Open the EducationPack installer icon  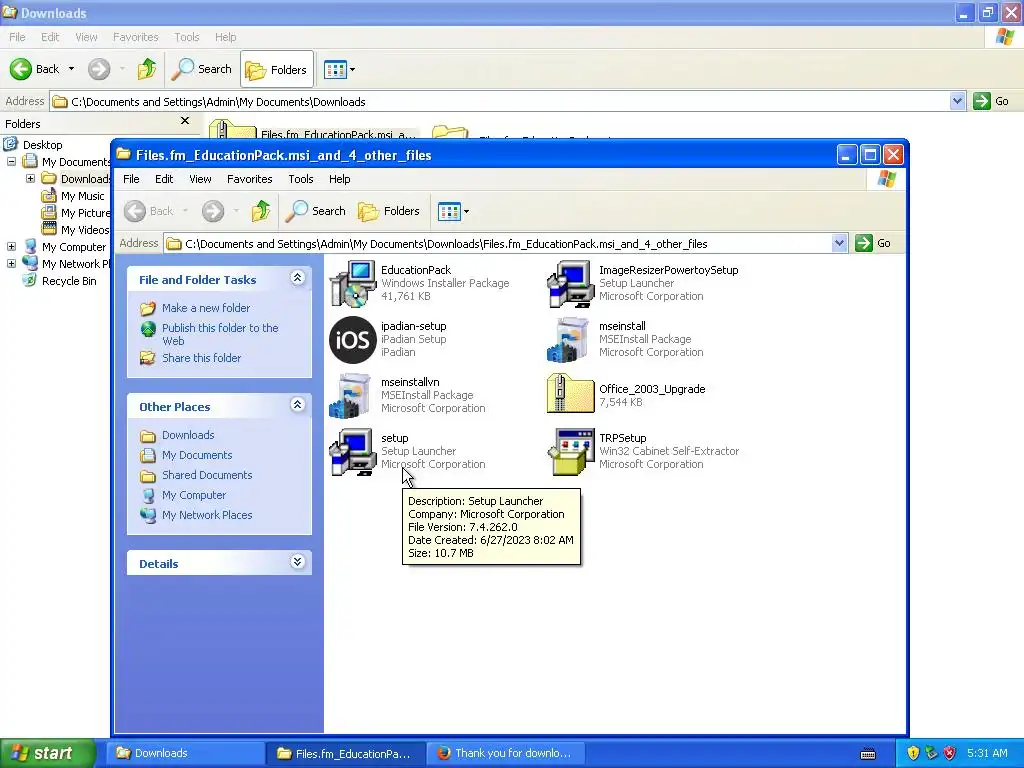pos(353,283)
